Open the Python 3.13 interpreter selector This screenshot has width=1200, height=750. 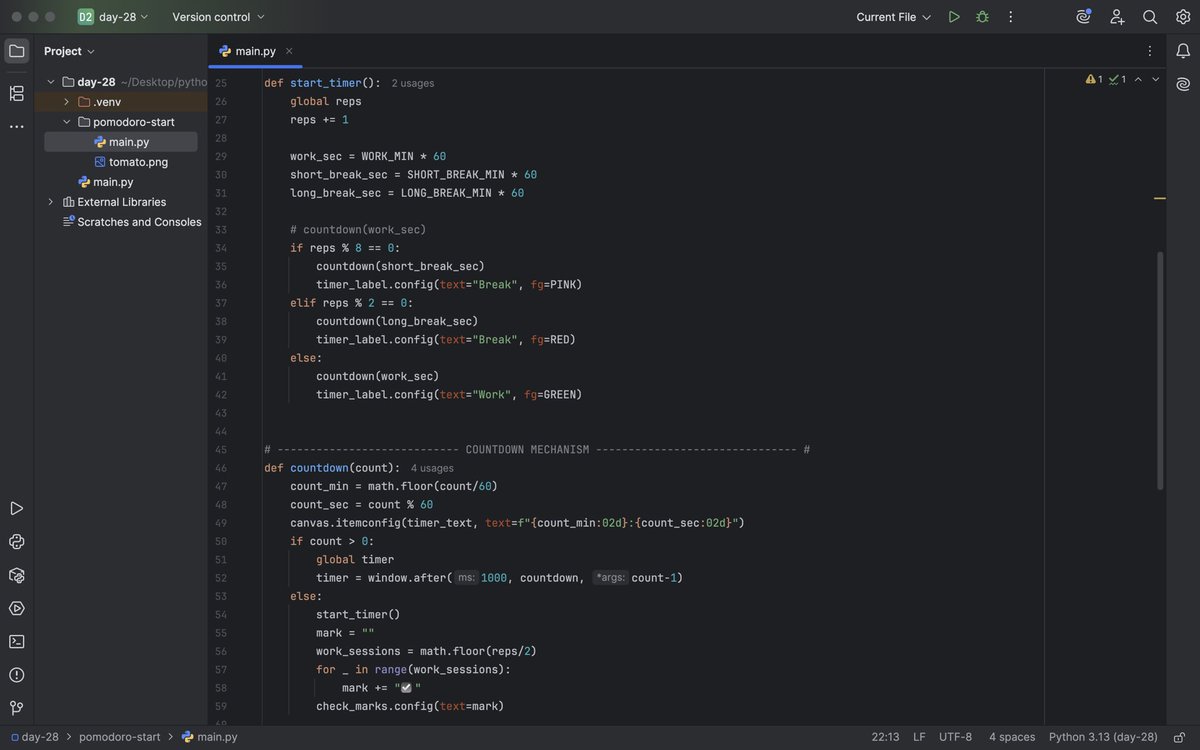pyautogui.click(x=1103, y=737)
